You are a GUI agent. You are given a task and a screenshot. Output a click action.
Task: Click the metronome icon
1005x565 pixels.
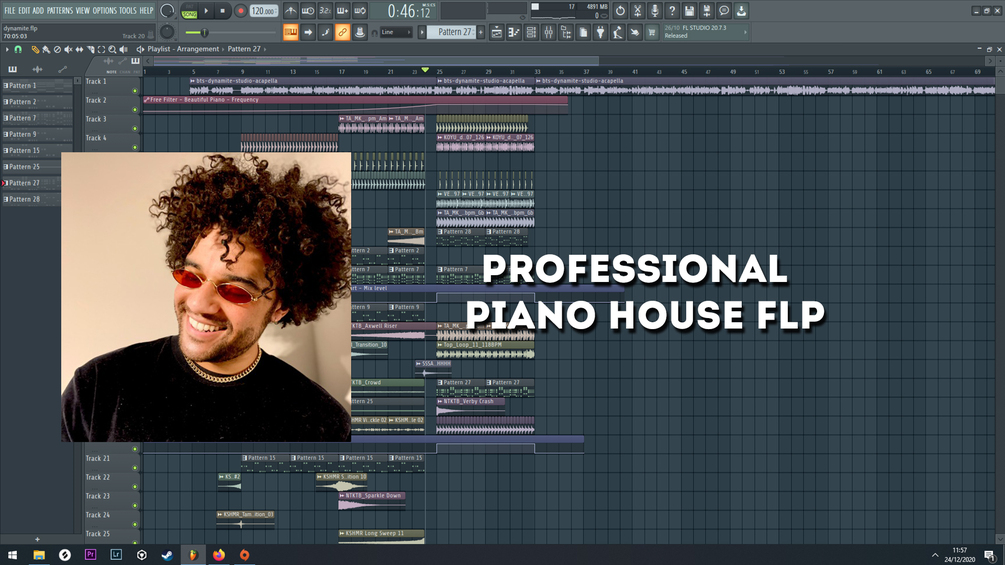tap(290, 11)
